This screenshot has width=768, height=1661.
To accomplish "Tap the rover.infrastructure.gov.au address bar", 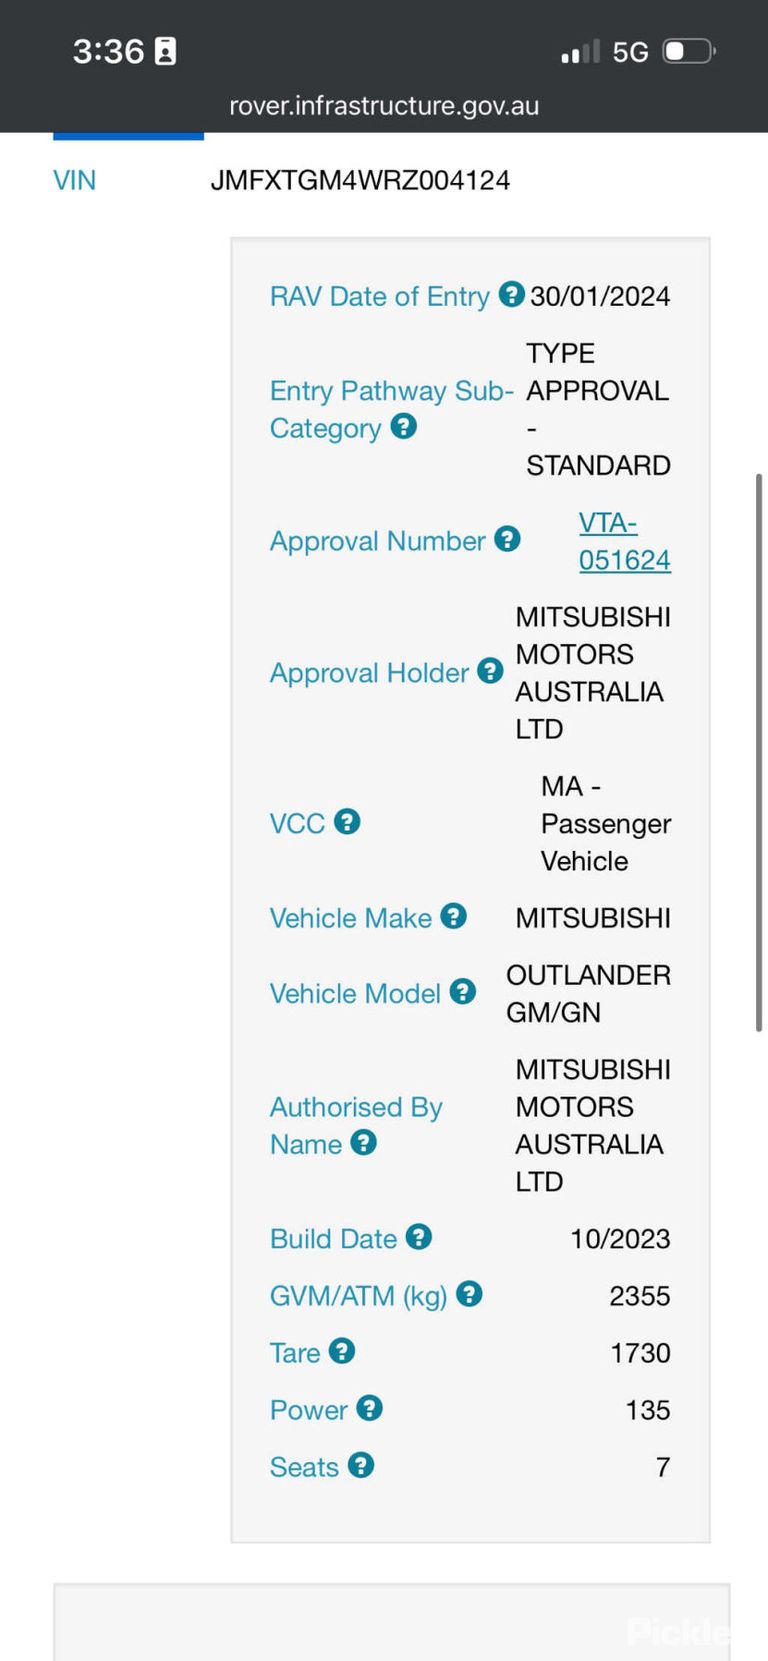I will [x=384, y=106].
